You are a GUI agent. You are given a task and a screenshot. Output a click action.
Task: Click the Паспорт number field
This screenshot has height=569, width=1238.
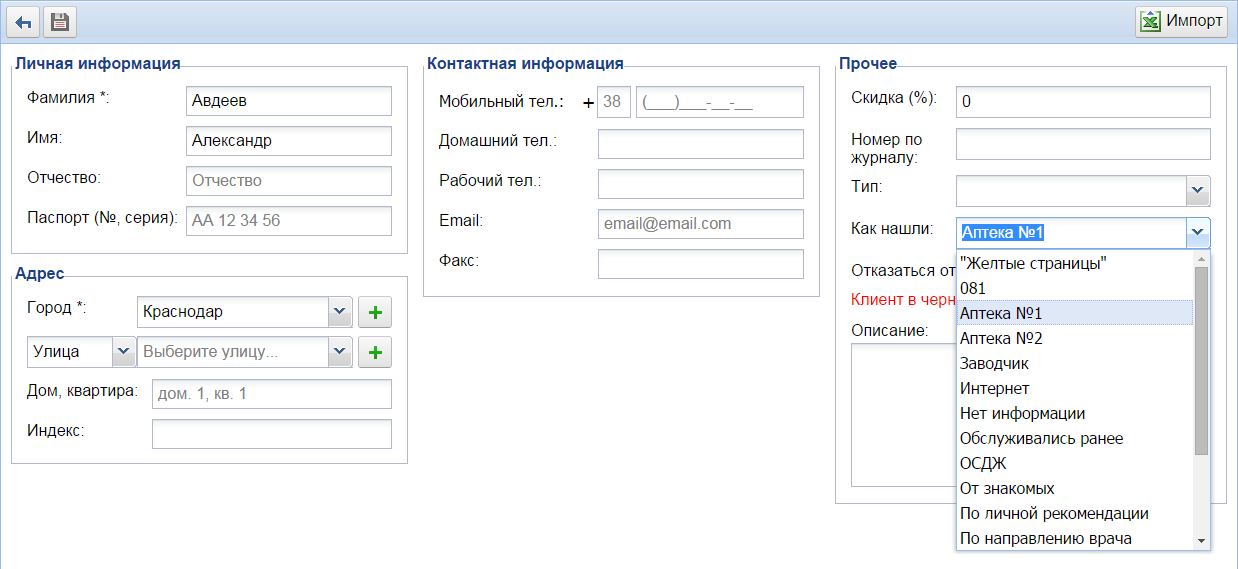289,221
